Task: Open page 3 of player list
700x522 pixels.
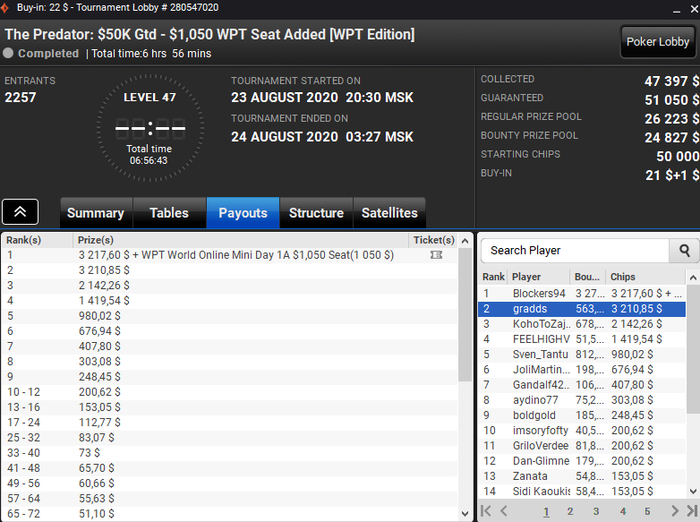Action: (596, 511)
